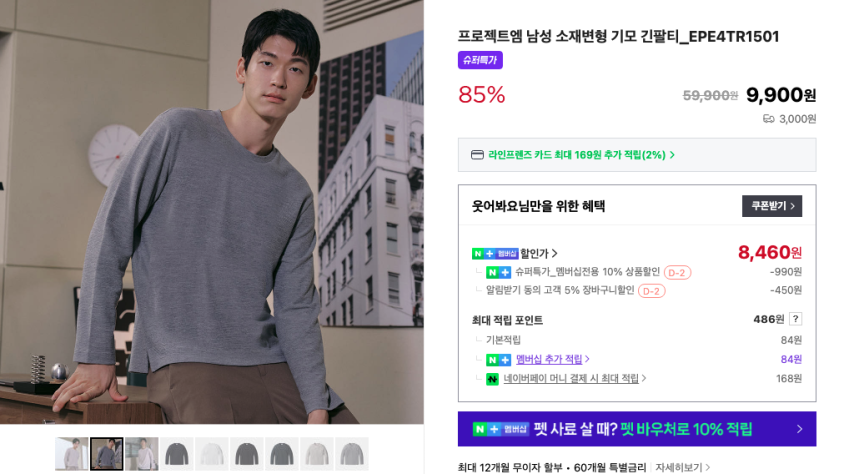Viewport: 849px width, 474px height.
Task: Open the purple 펫 바우처 banner arrow
Action: click(x=800, y=429)
